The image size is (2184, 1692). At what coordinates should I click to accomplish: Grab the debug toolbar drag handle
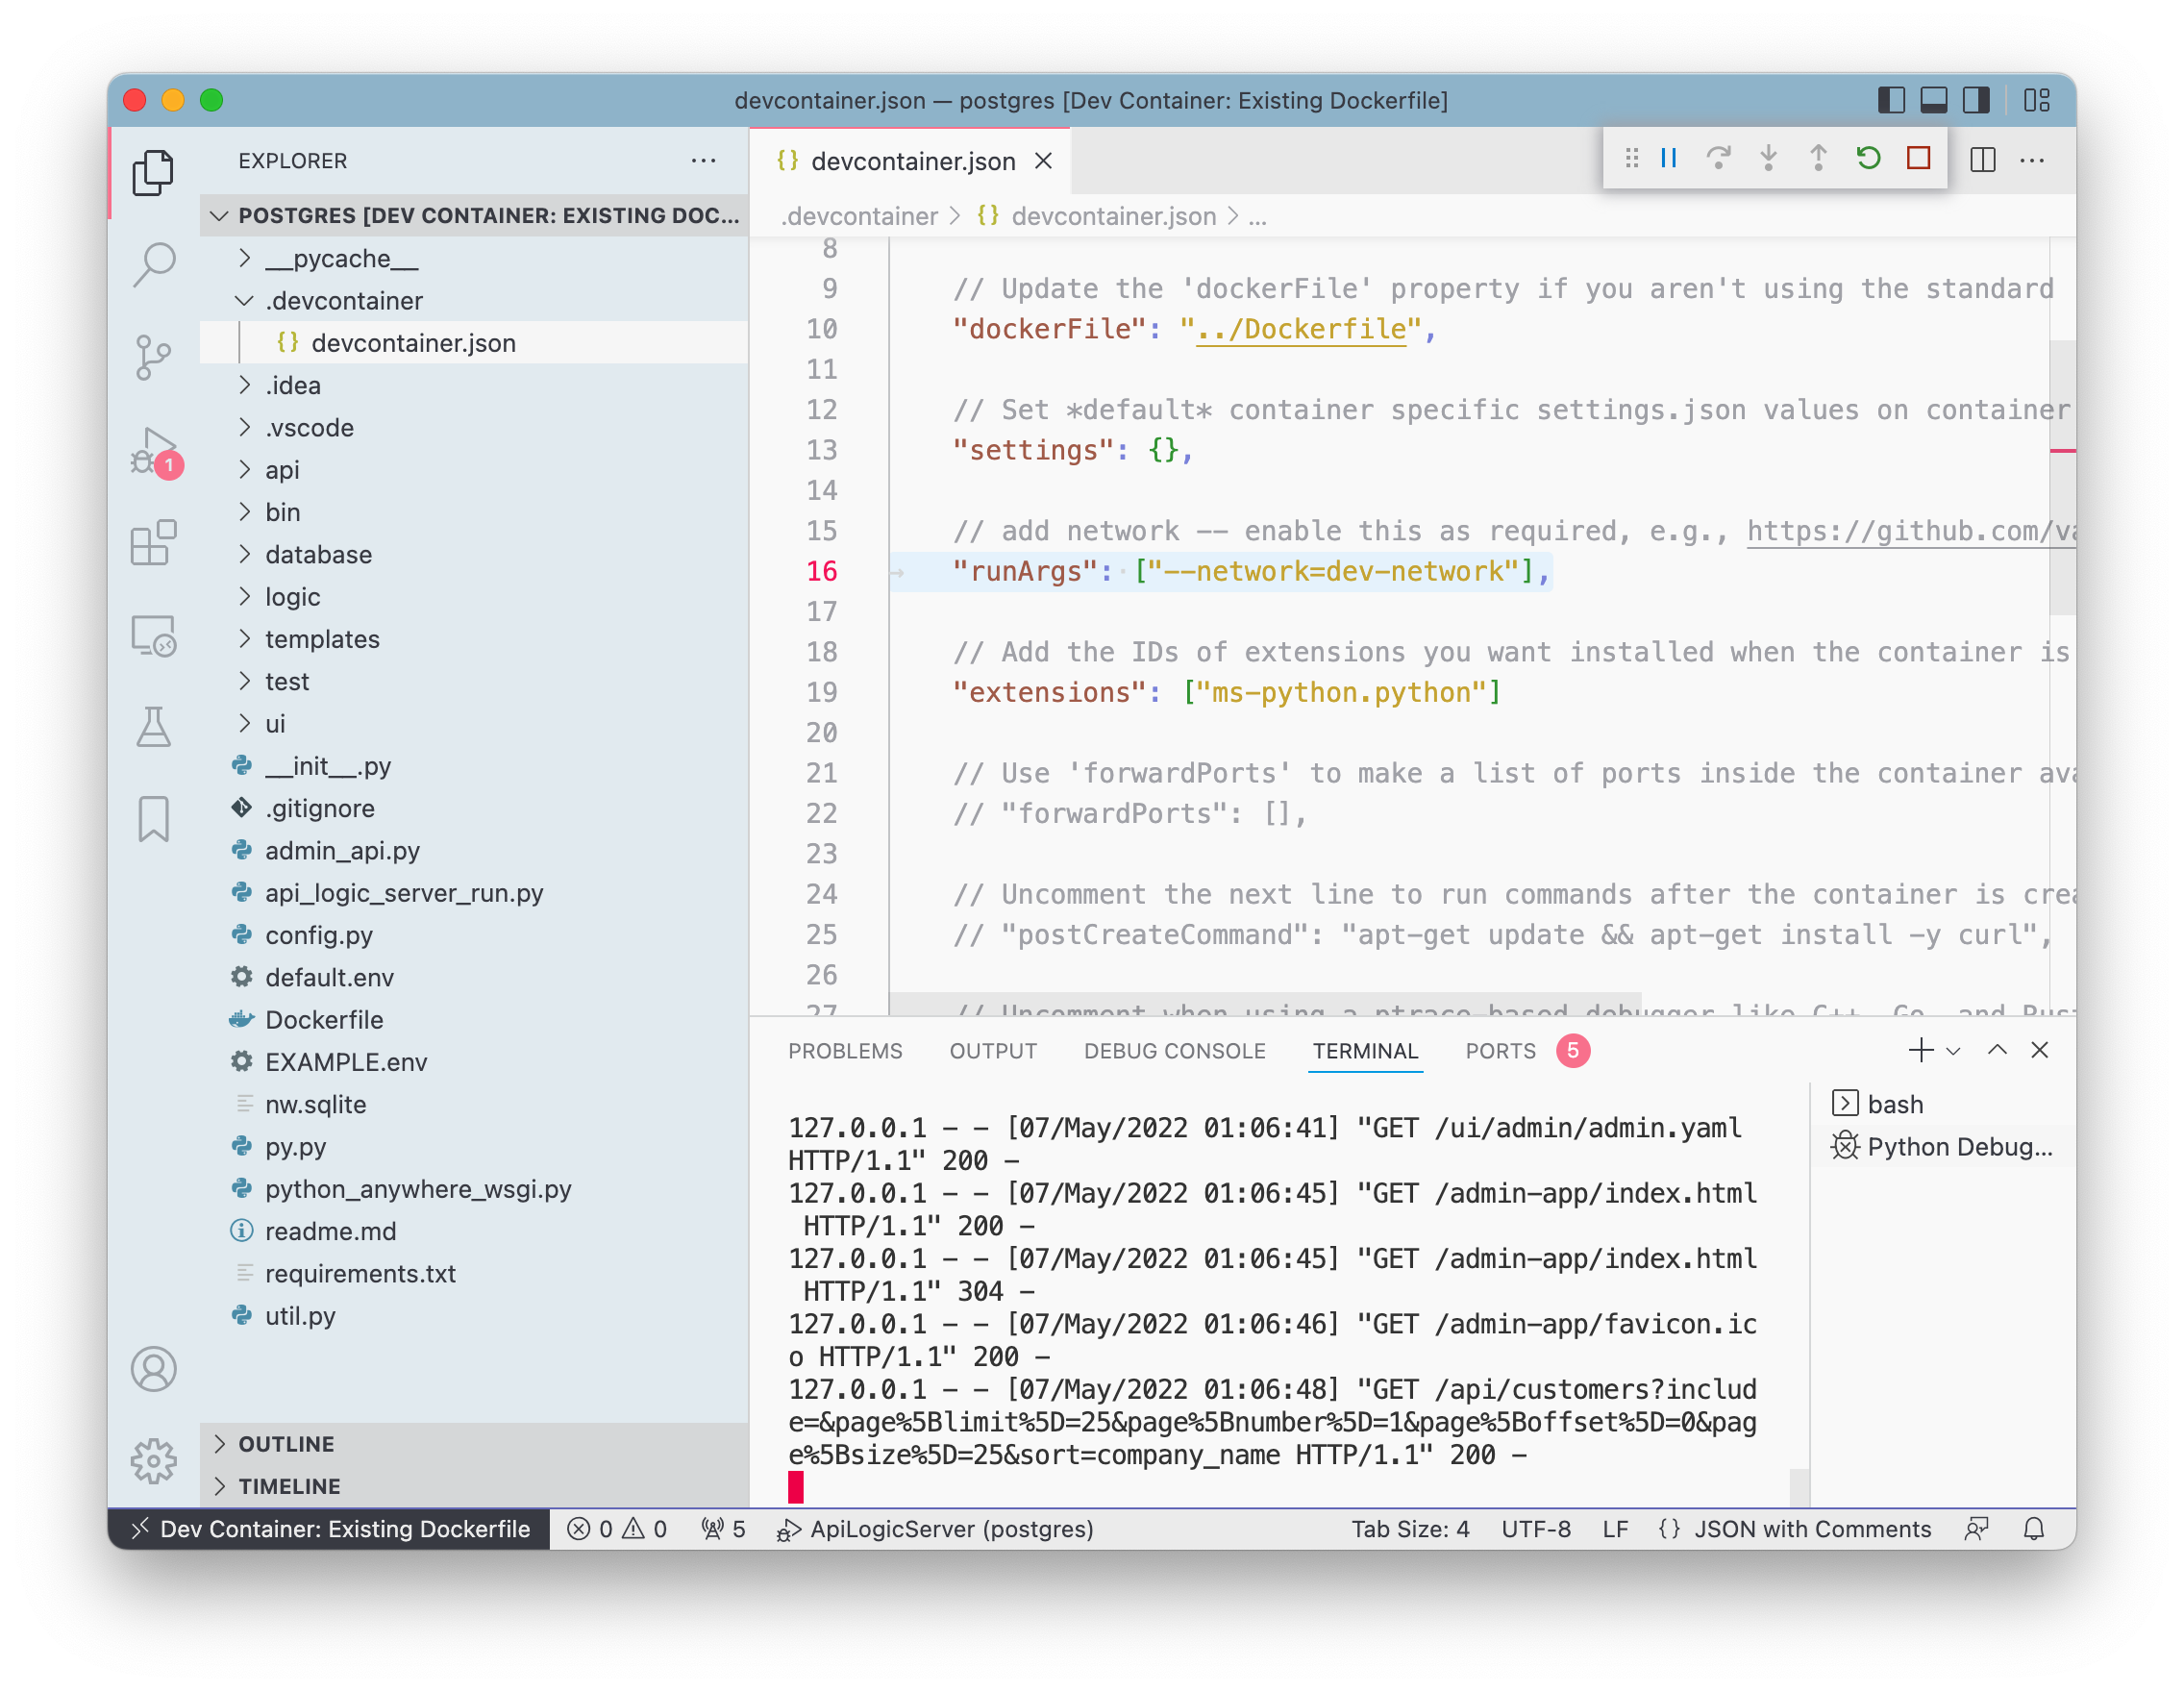point(1631,158)
